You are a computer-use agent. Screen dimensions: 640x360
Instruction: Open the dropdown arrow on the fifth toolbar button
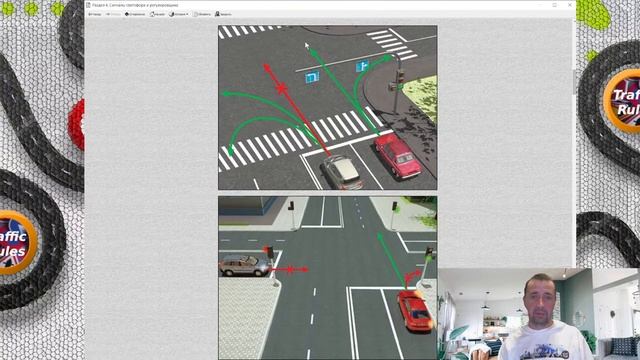coord(187,14)
